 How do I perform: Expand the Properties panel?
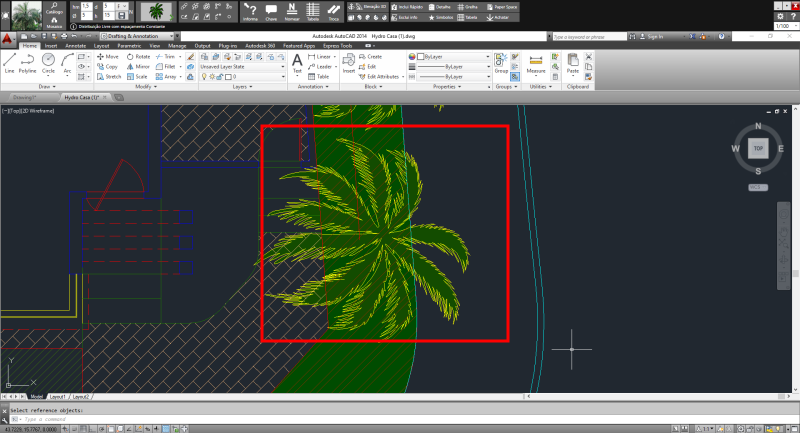click(447, 87)
